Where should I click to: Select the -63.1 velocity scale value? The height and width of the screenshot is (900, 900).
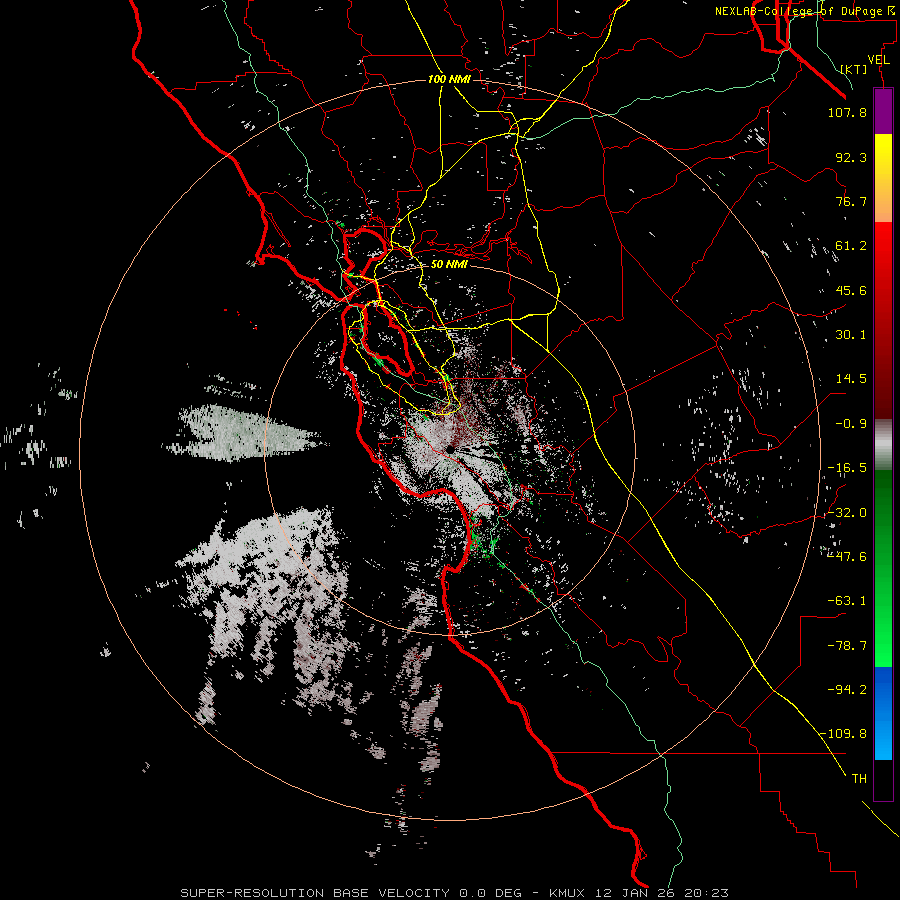[847, 601]
